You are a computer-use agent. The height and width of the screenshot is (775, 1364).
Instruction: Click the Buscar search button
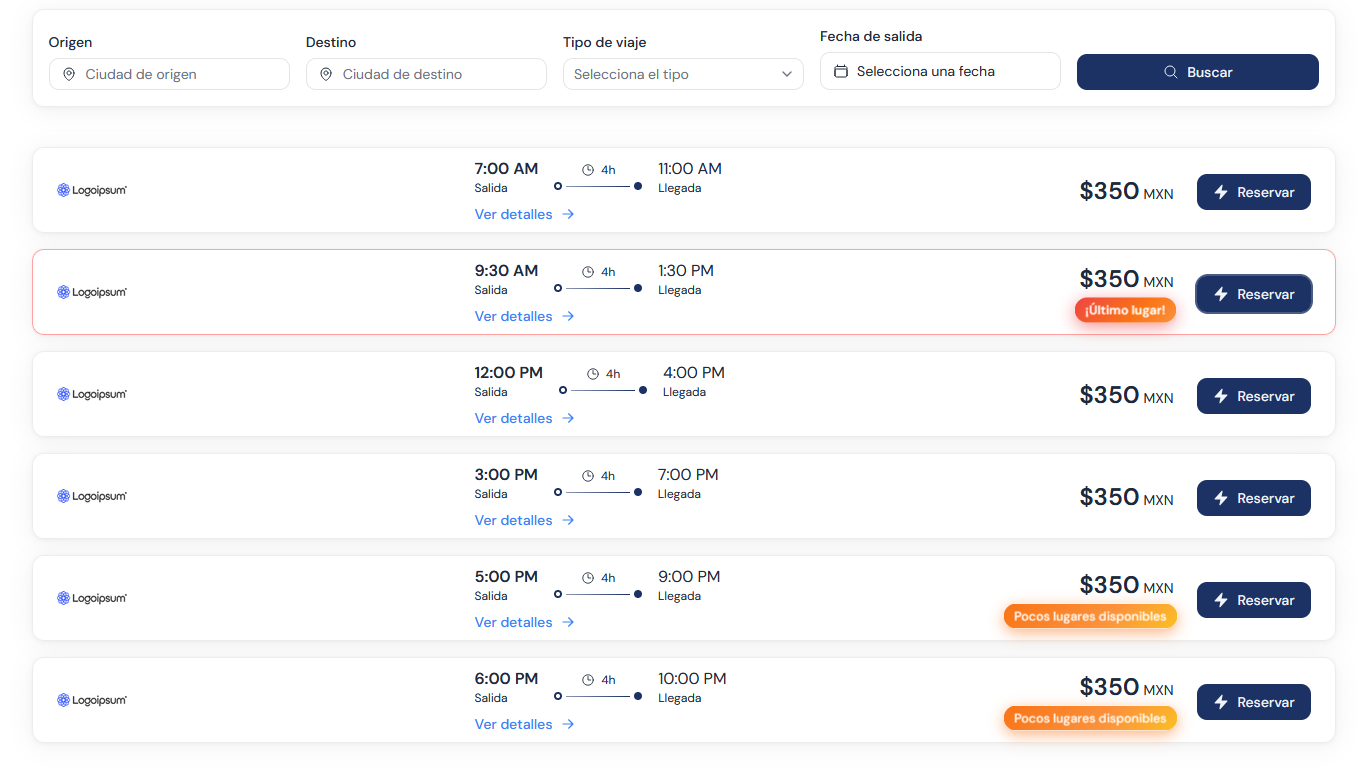pos(1198,72)
